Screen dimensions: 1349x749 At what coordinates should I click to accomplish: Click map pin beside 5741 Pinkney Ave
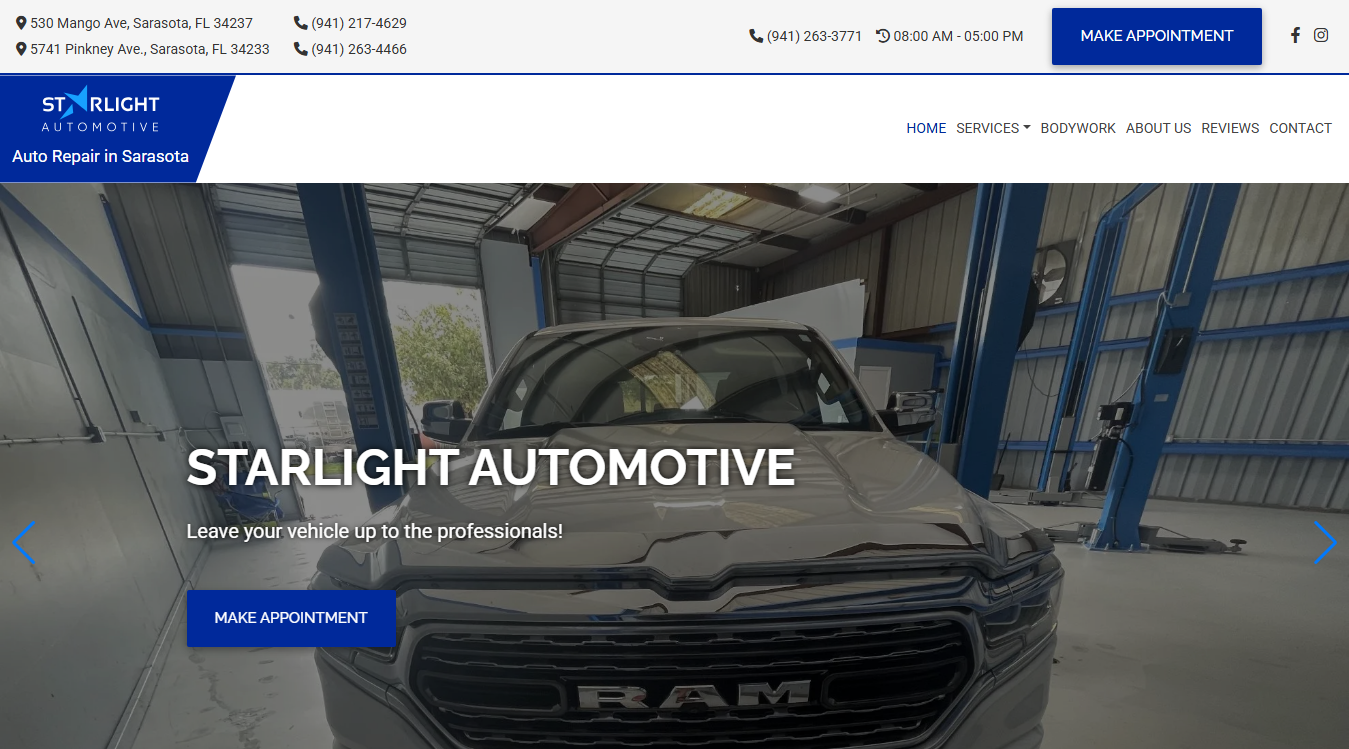pyautogui.click(x=21, y=49)
